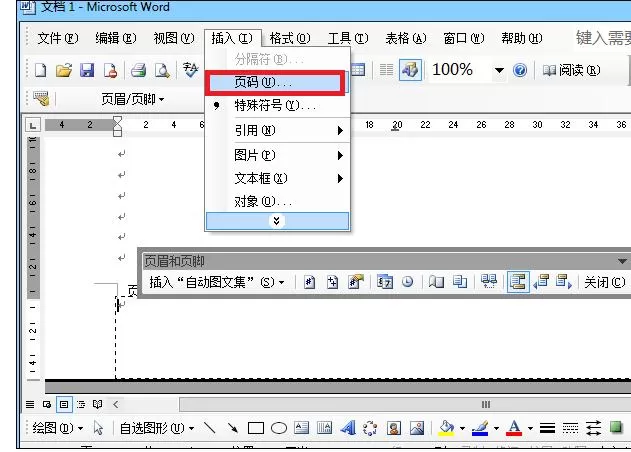Click the Print icon
The image size is (631, 452).
point(138,70)
